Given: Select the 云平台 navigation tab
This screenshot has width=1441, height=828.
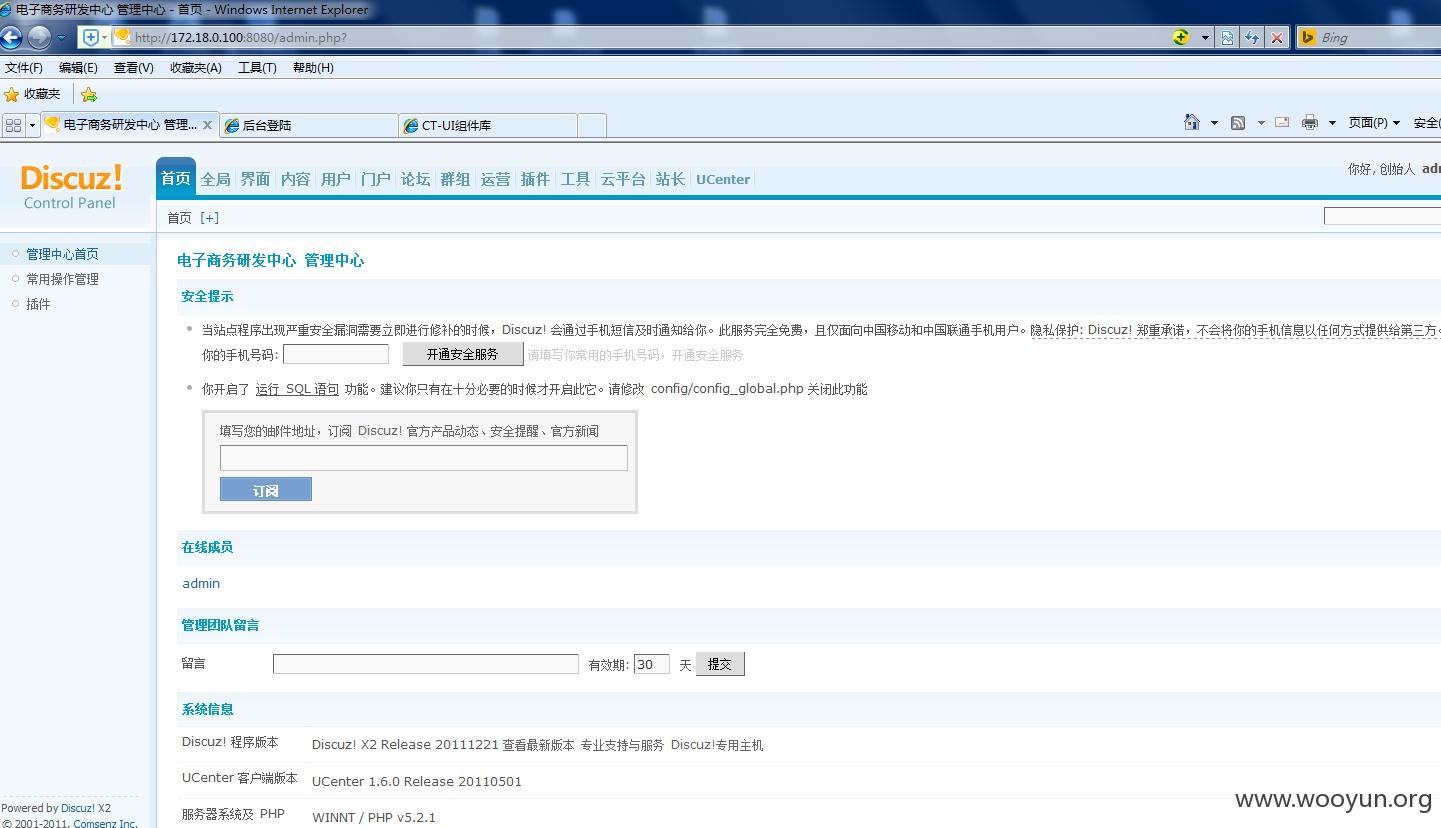Looking at the screenshot, I should tap(623, 179).
